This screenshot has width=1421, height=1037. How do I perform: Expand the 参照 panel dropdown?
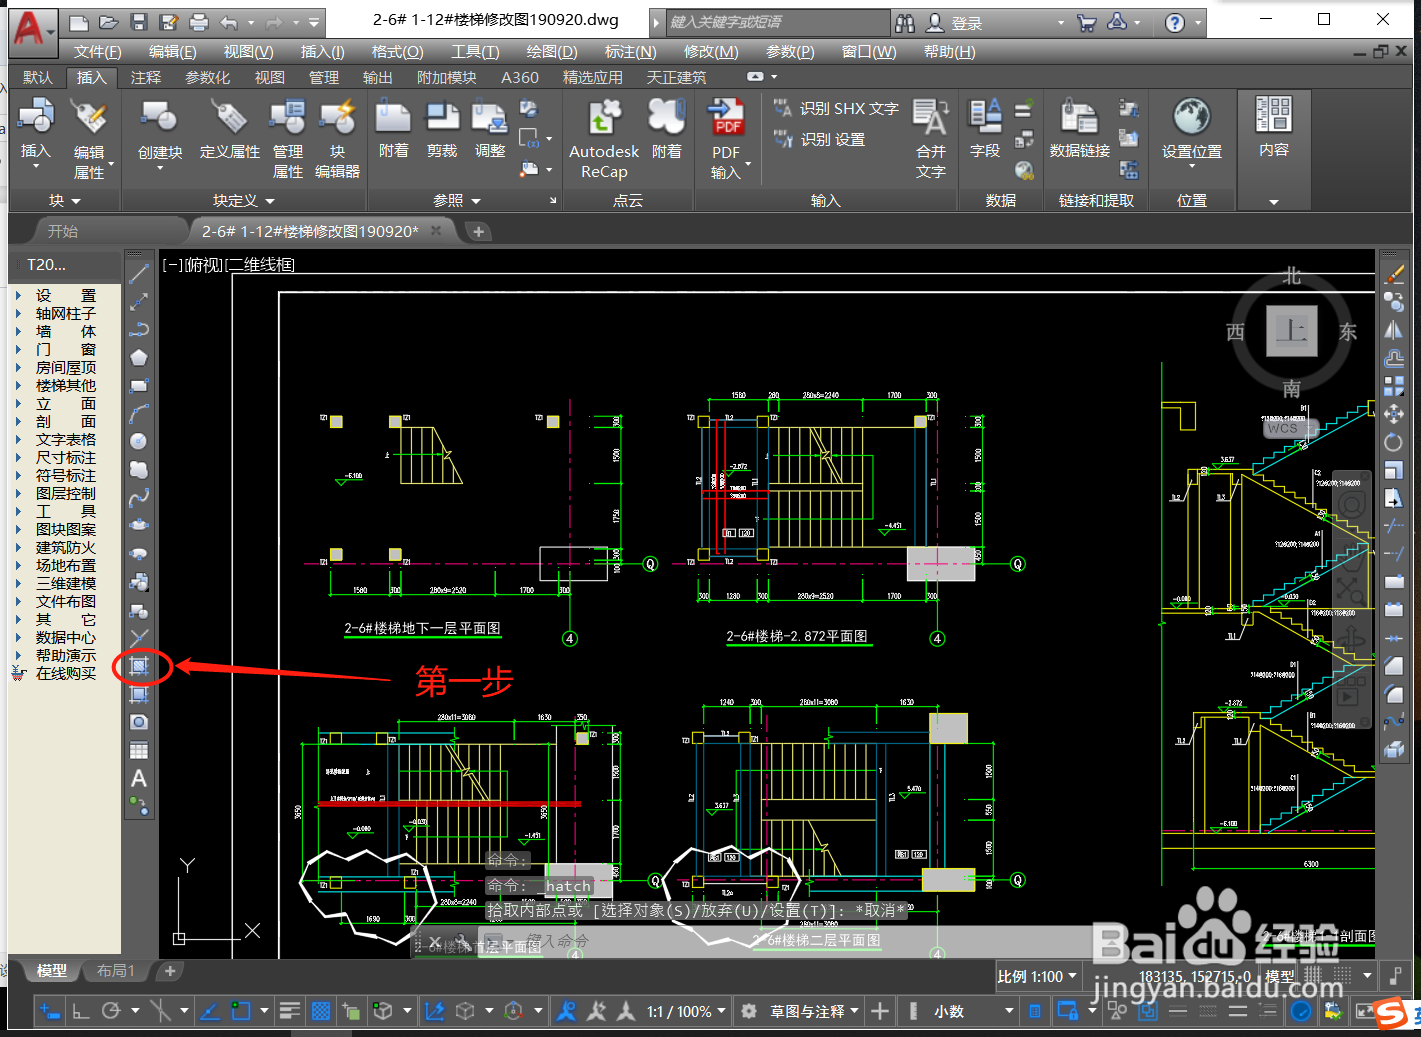[x=457, y=201]
